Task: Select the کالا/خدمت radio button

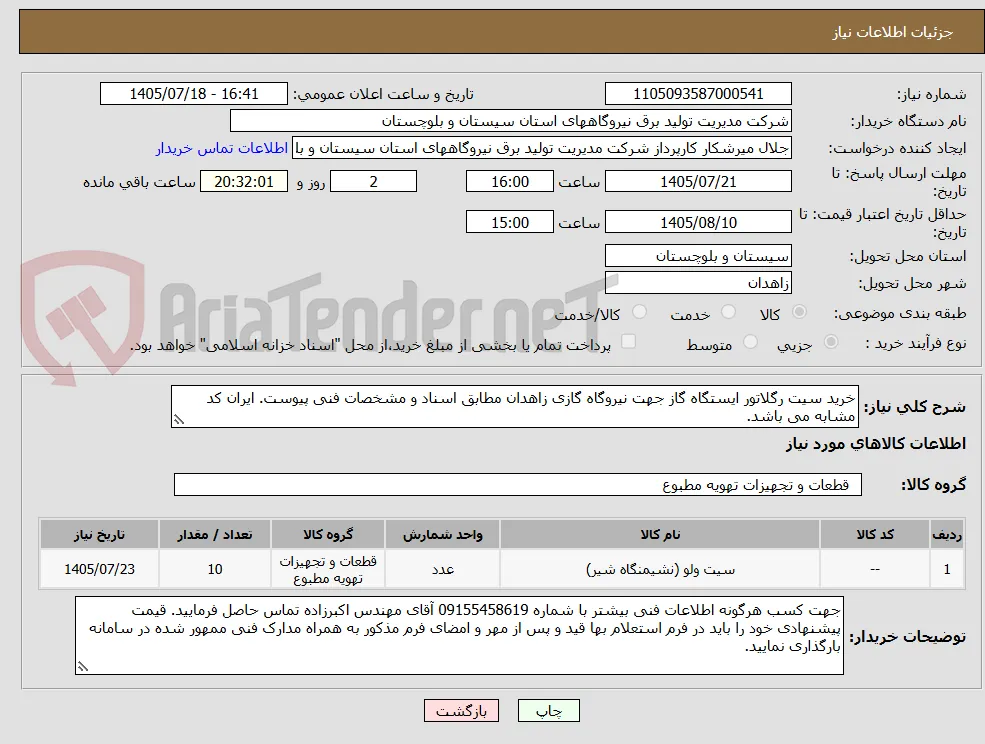Action: (x=639, y=312)
